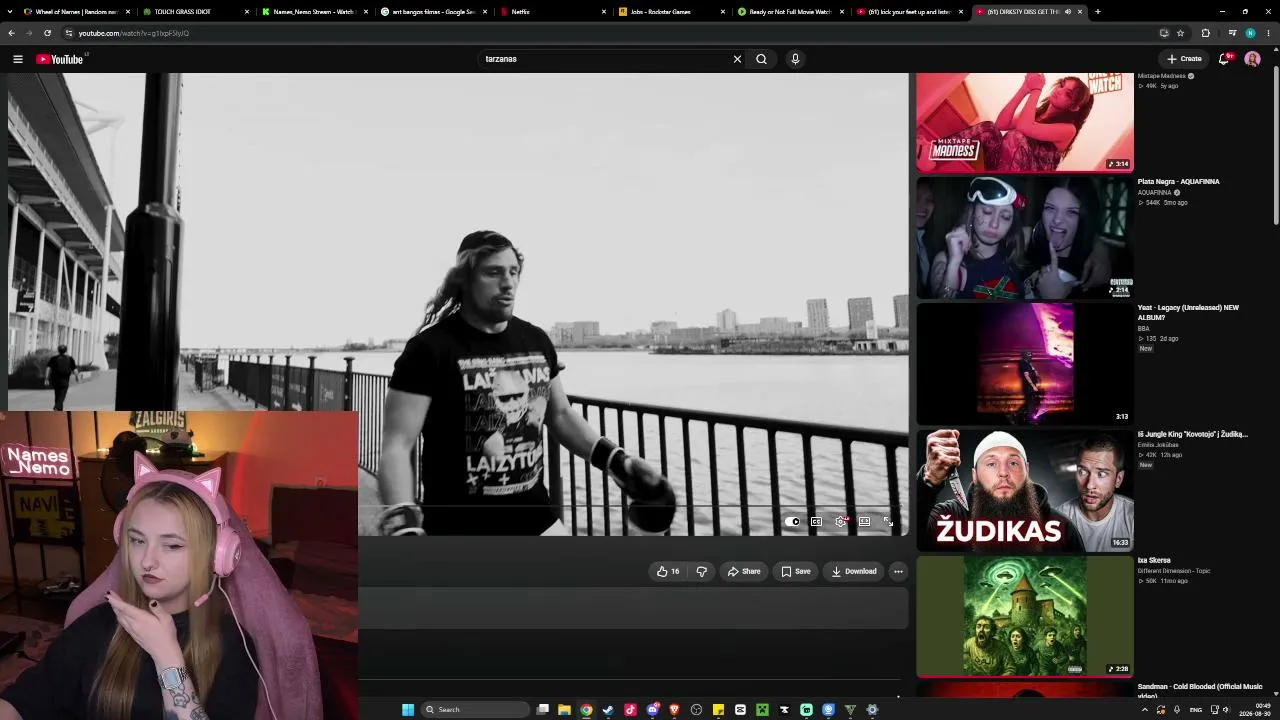Viewport: 1280px width, 720px height.
Task: Switch player to theater mode
Action: coord(865,521)
